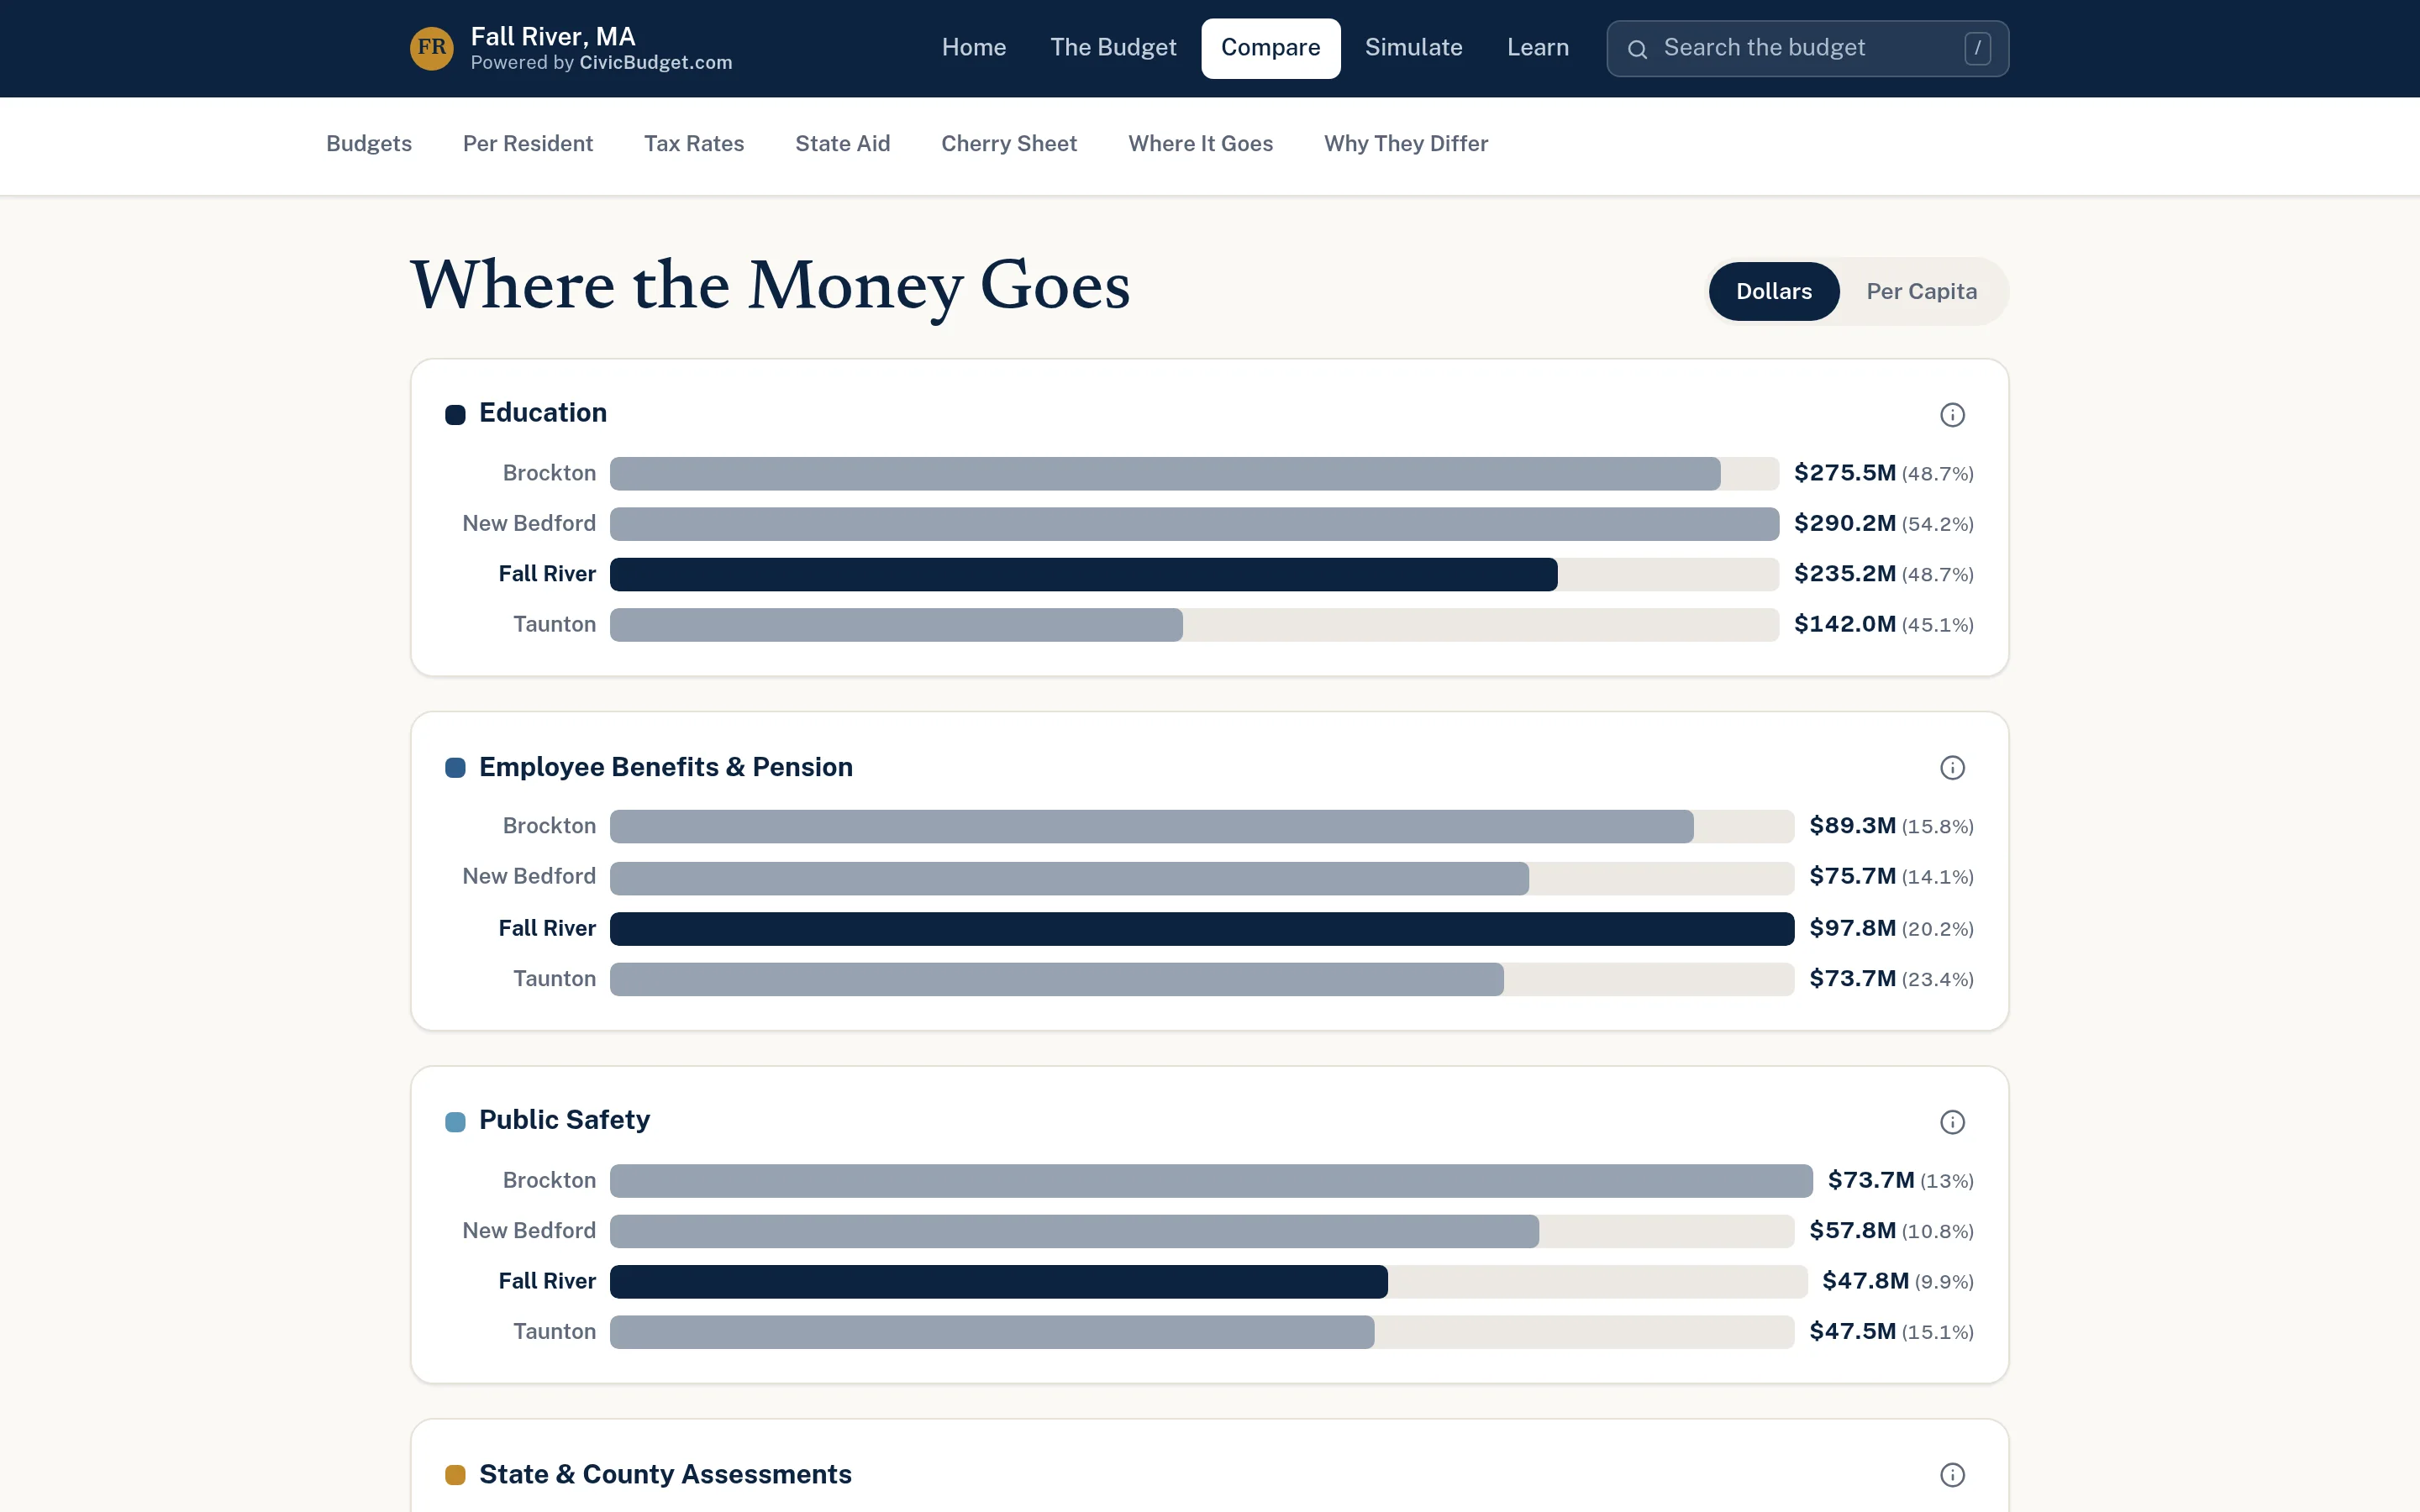Open info icon for Employee Benefits & Pension
Viewport: 2420px width, 1512px height.
(1952, 768)
